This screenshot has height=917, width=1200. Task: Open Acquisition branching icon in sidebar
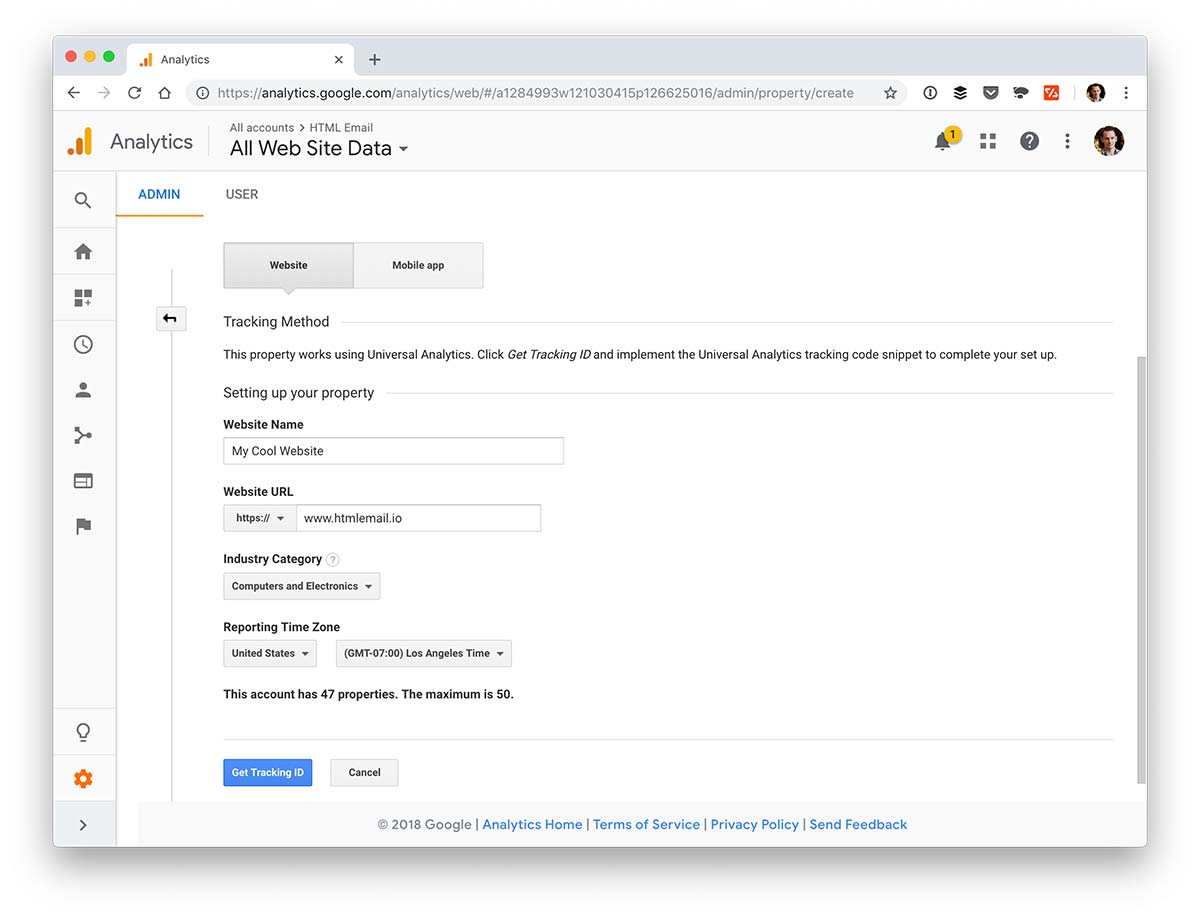83,435
